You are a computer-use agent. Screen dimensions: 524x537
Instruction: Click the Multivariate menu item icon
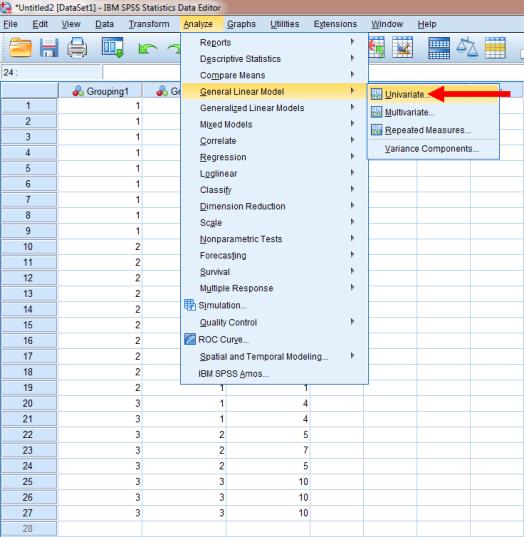click(376, 112)
